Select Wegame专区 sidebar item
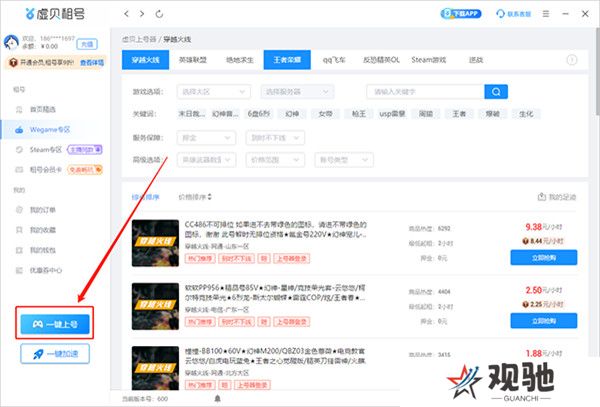 click(50, 130)
